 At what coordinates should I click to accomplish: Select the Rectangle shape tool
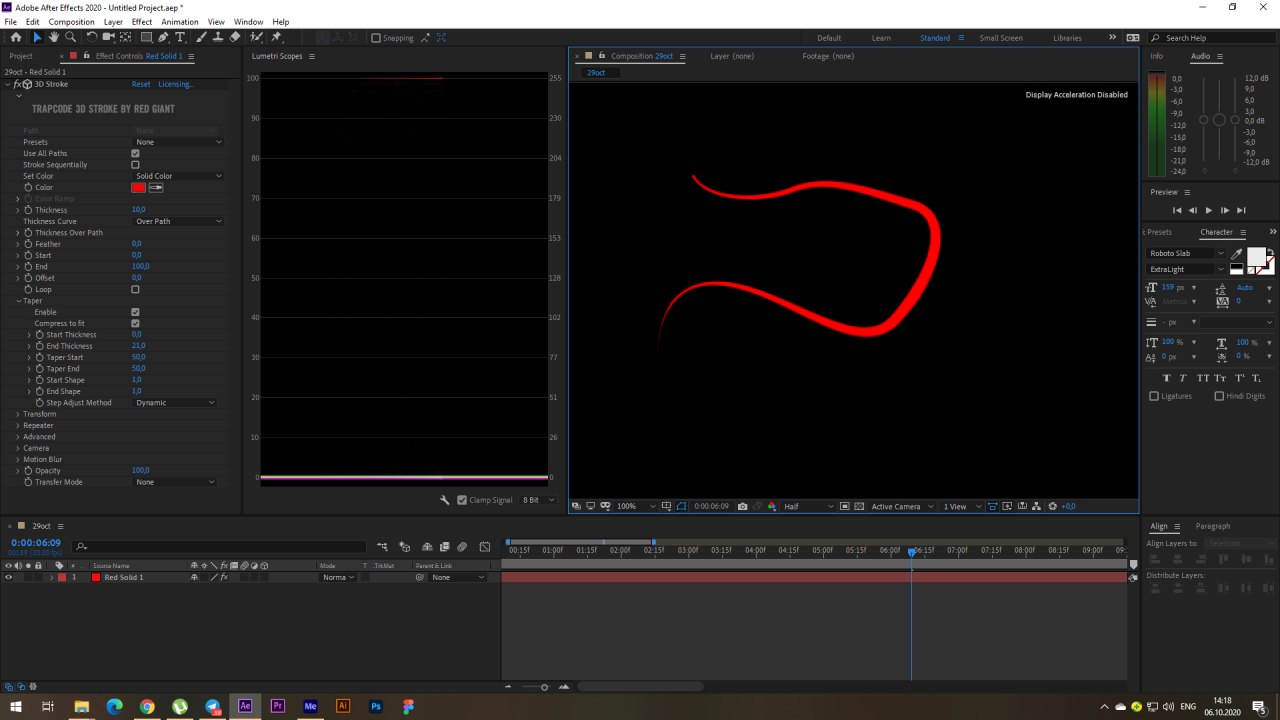click(146, 37)
